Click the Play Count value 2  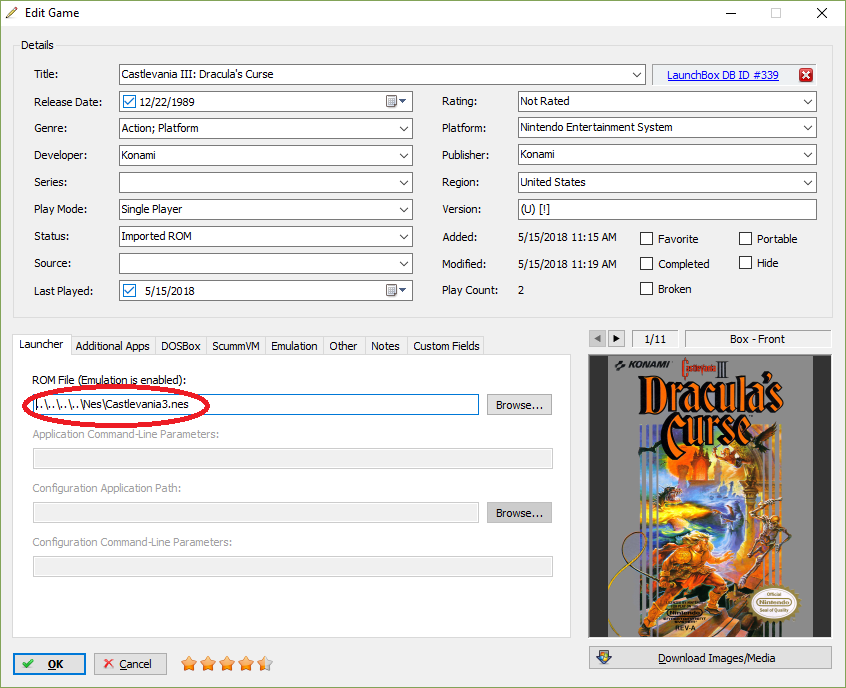tap(521, 290)
